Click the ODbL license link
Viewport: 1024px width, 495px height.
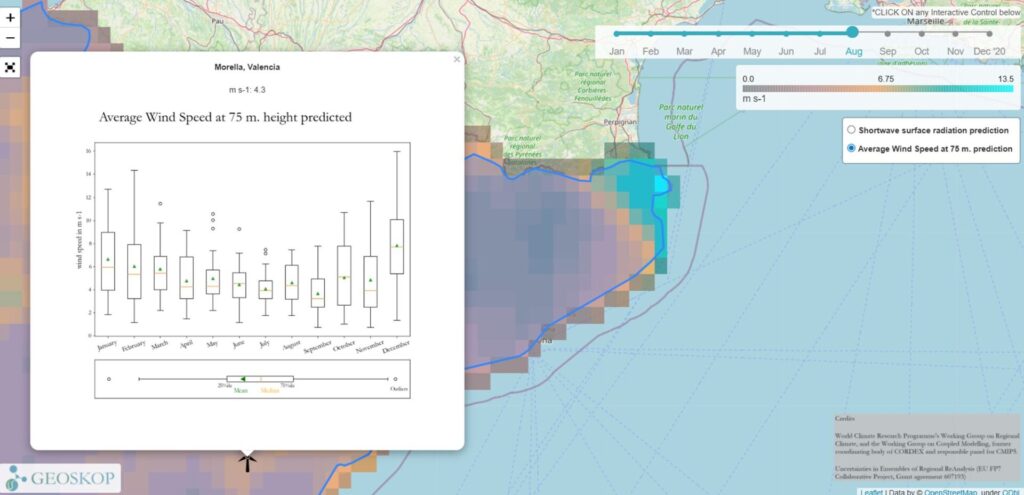tap(1010, 491)
